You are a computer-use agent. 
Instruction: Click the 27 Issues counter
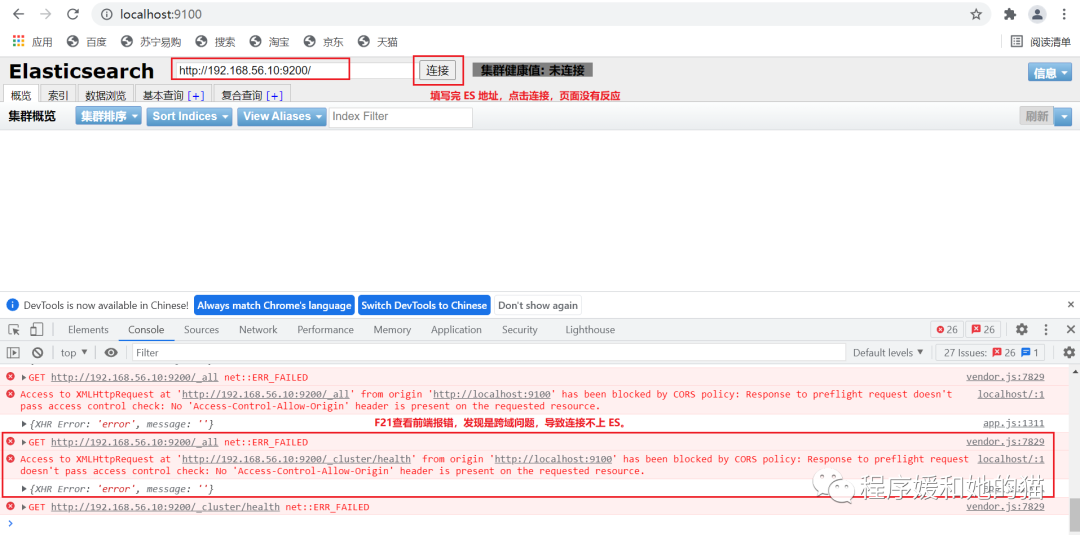point(990,353)
